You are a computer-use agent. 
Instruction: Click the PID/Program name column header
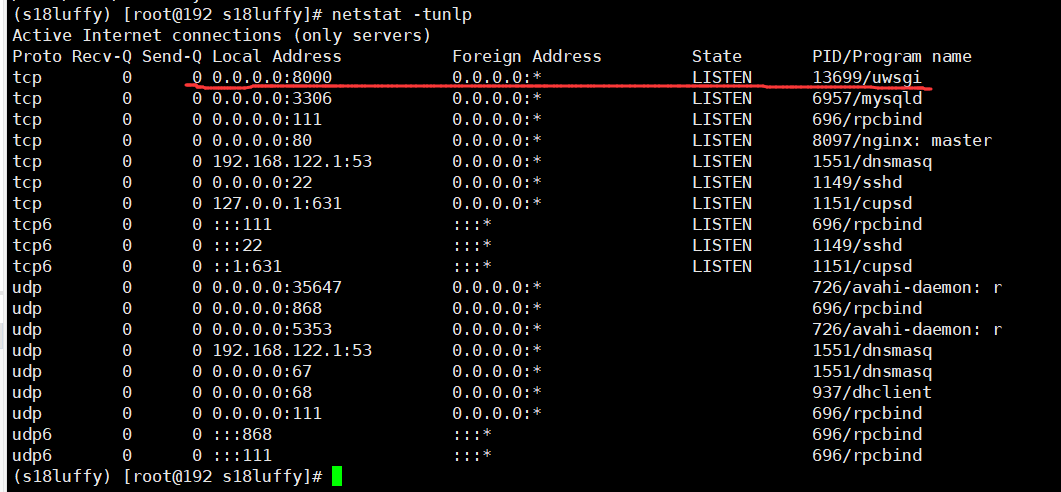click(x=892, y=56)
